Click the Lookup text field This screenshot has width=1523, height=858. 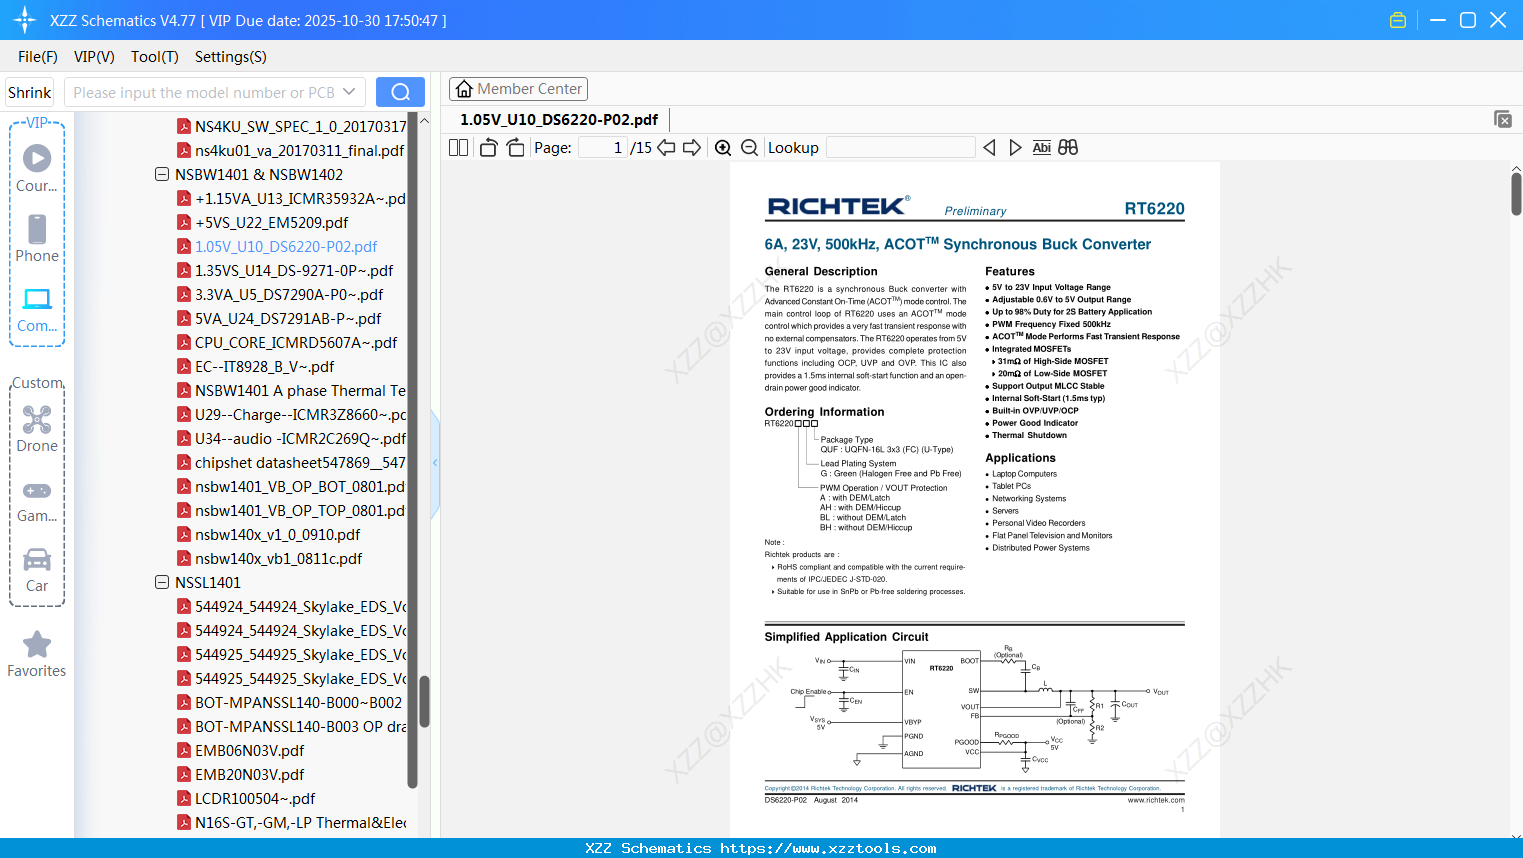[900, 148]
